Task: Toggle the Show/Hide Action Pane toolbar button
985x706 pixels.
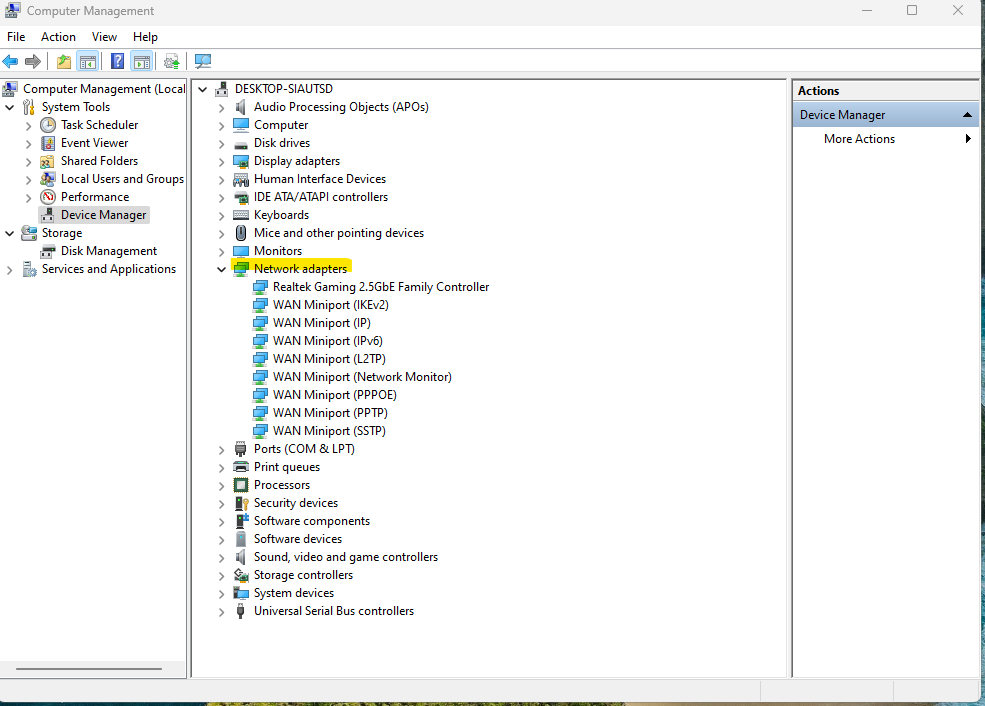Action: click(x=141, y=62)
